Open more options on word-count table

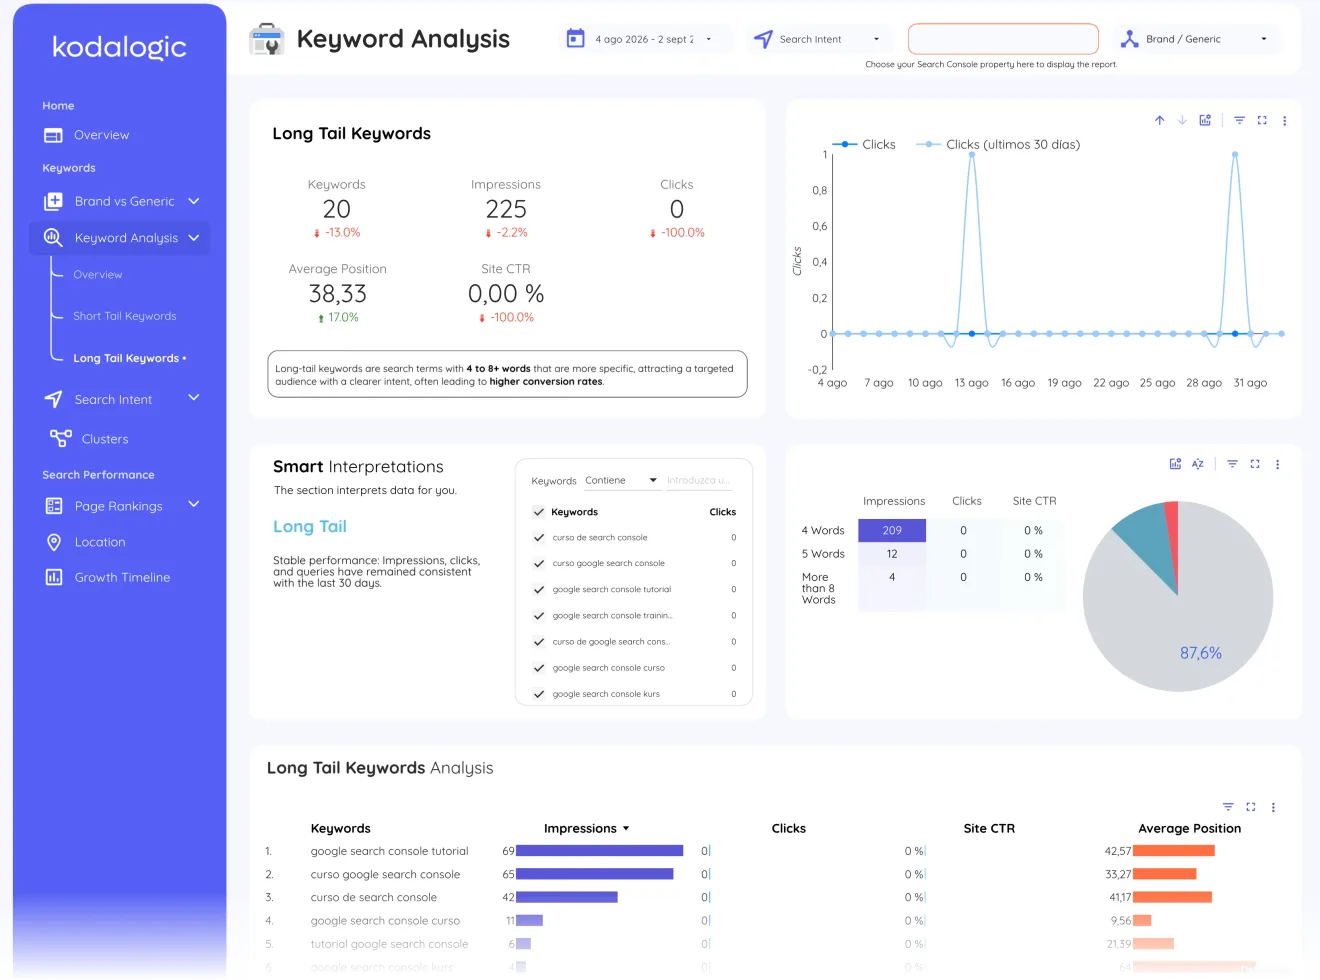click(x=1277, y=464)
